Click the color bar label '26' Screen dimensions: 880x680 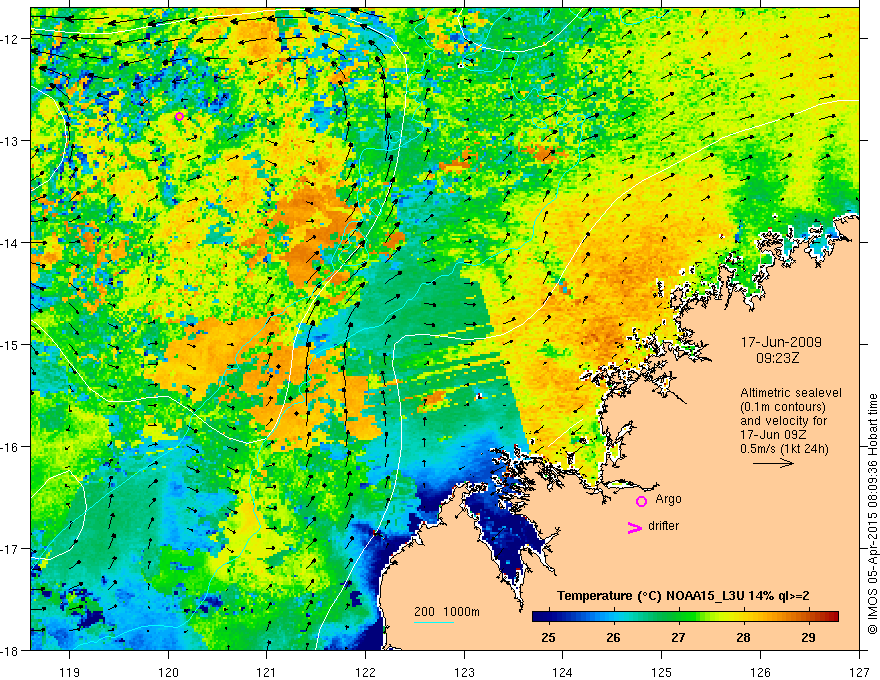(x=613, y=637)
